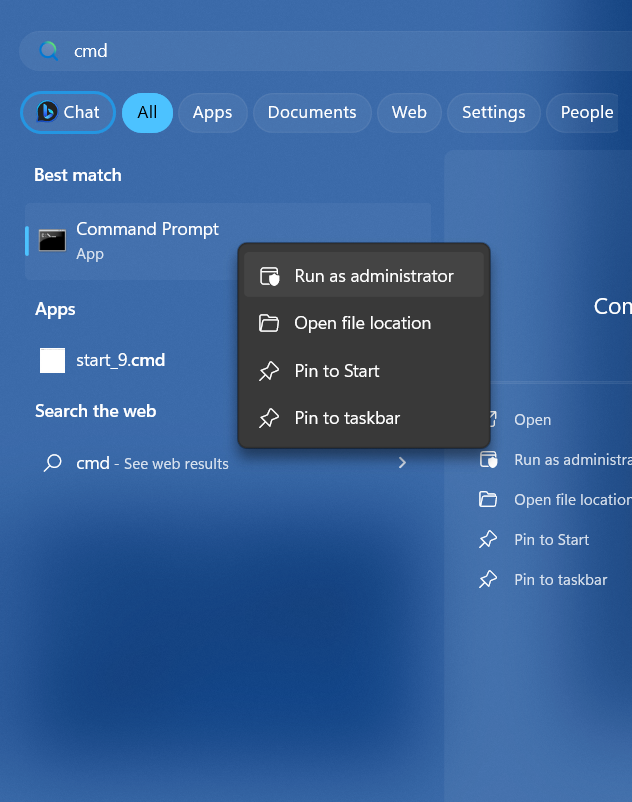Click the start_9.cmd file icon
632x802 pixels.
pos(52,360)
